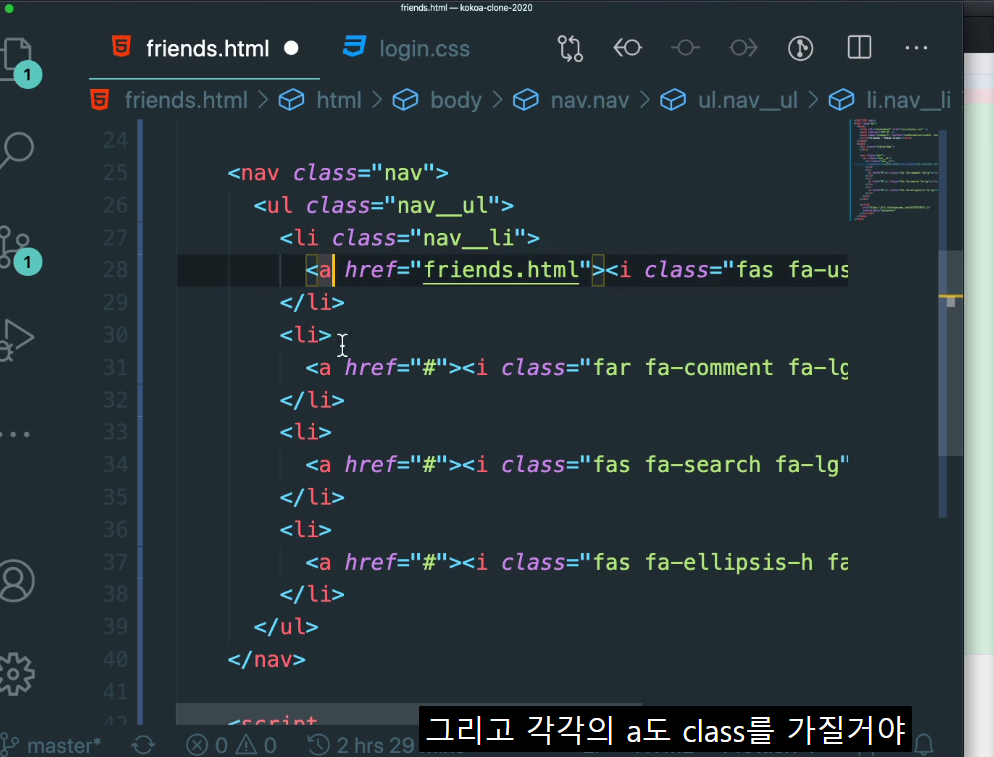Switch to the friends.html tab
Screen dimensions: 994x757
[x=207, y=49]
